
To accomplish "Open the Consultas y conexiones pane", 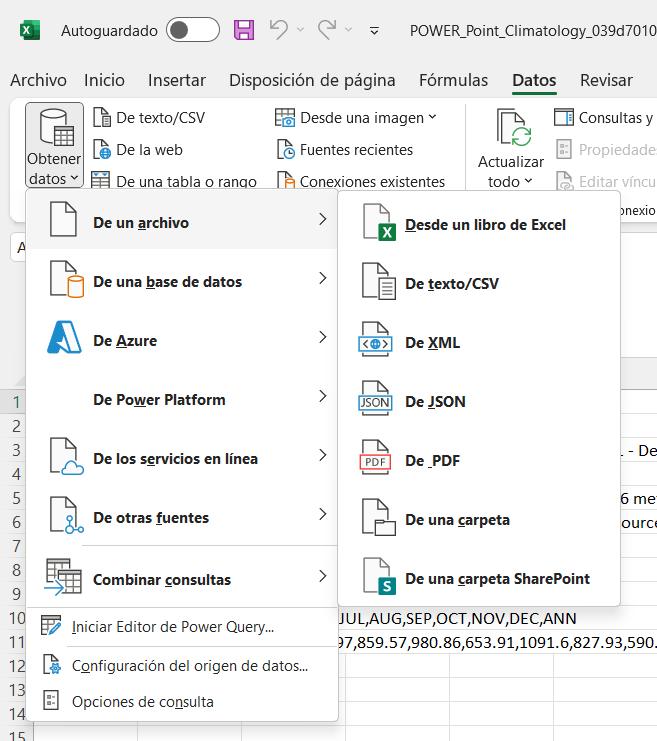I will click(605, 117).
